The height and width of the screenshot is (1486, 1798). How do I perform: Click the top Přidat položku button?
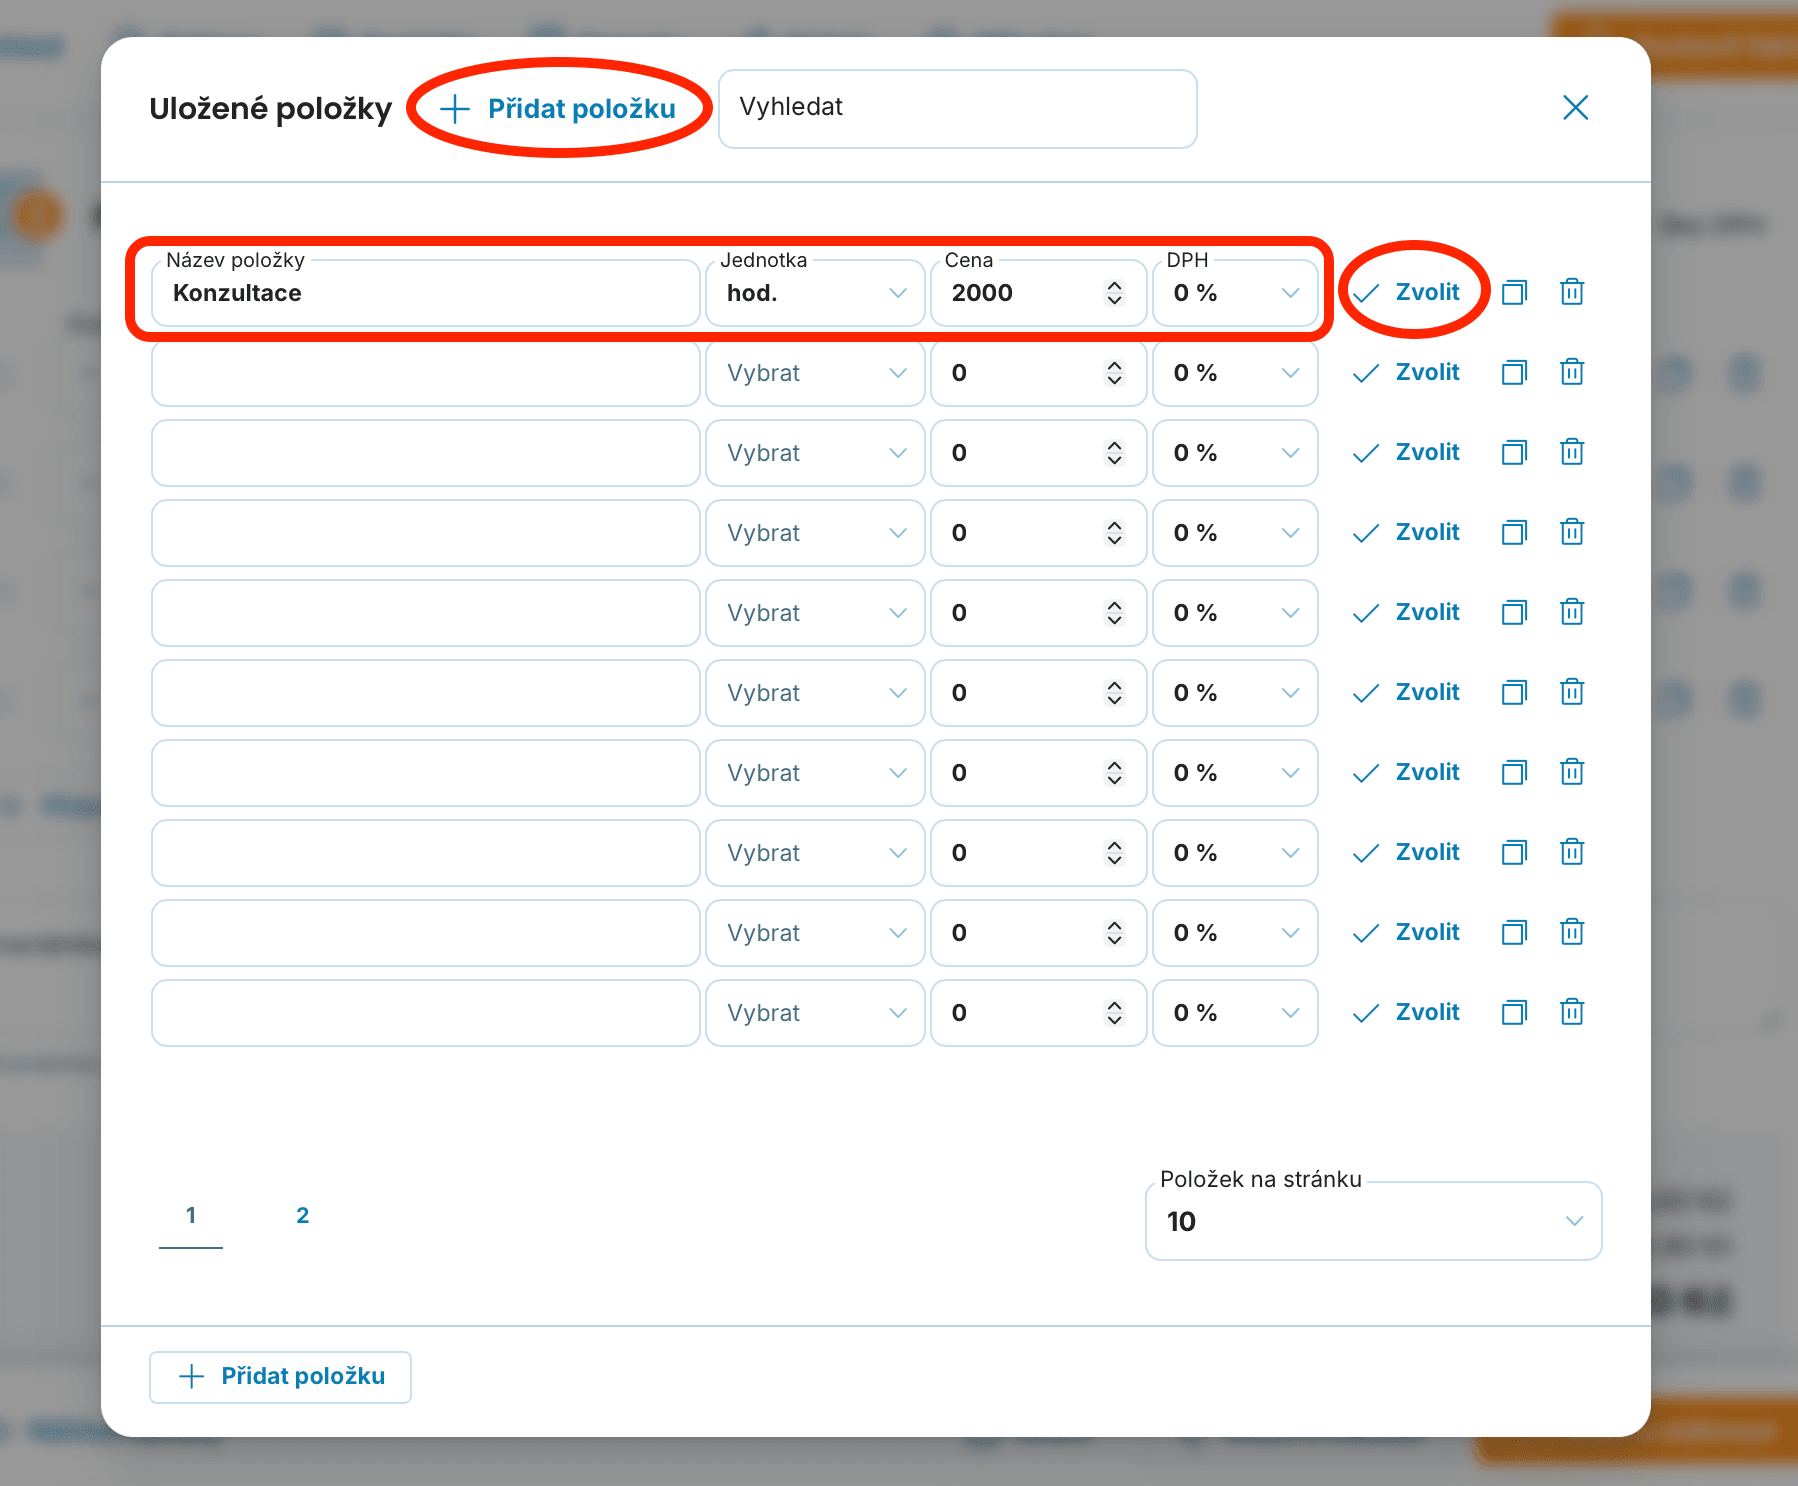pos(558,108)
